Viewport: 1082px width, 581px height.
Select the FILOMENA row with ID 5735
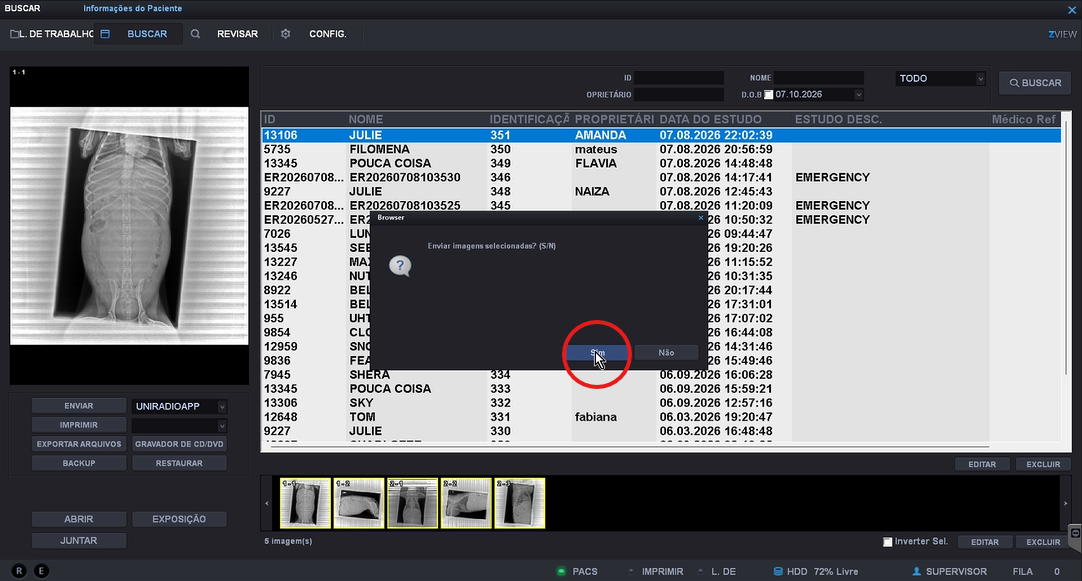(661, 149)
